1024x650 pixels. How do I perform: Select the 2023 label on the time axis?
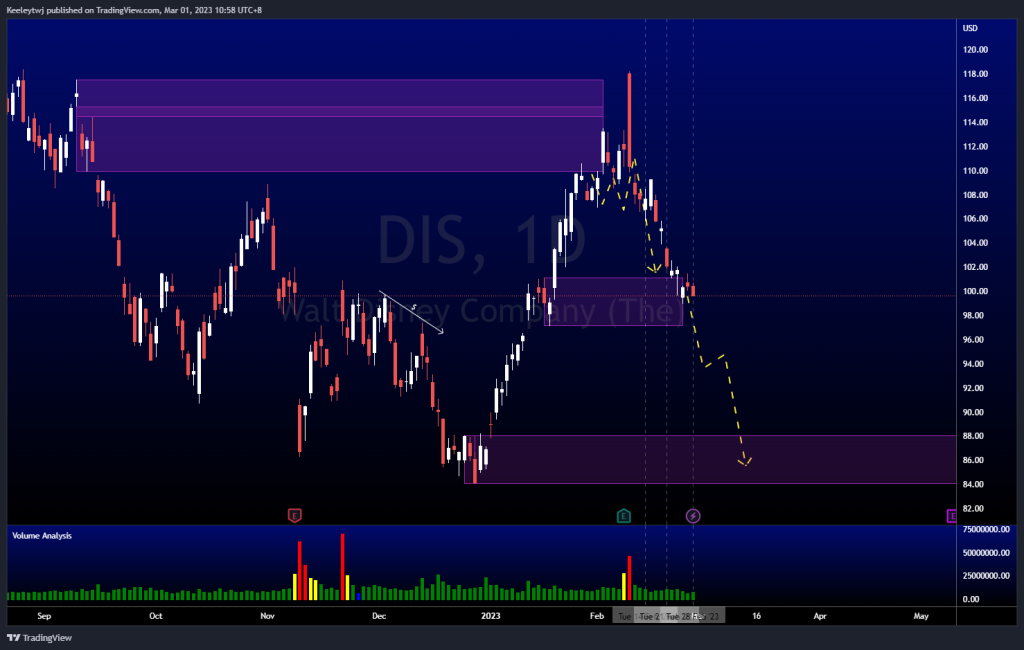tap(489, 617)
